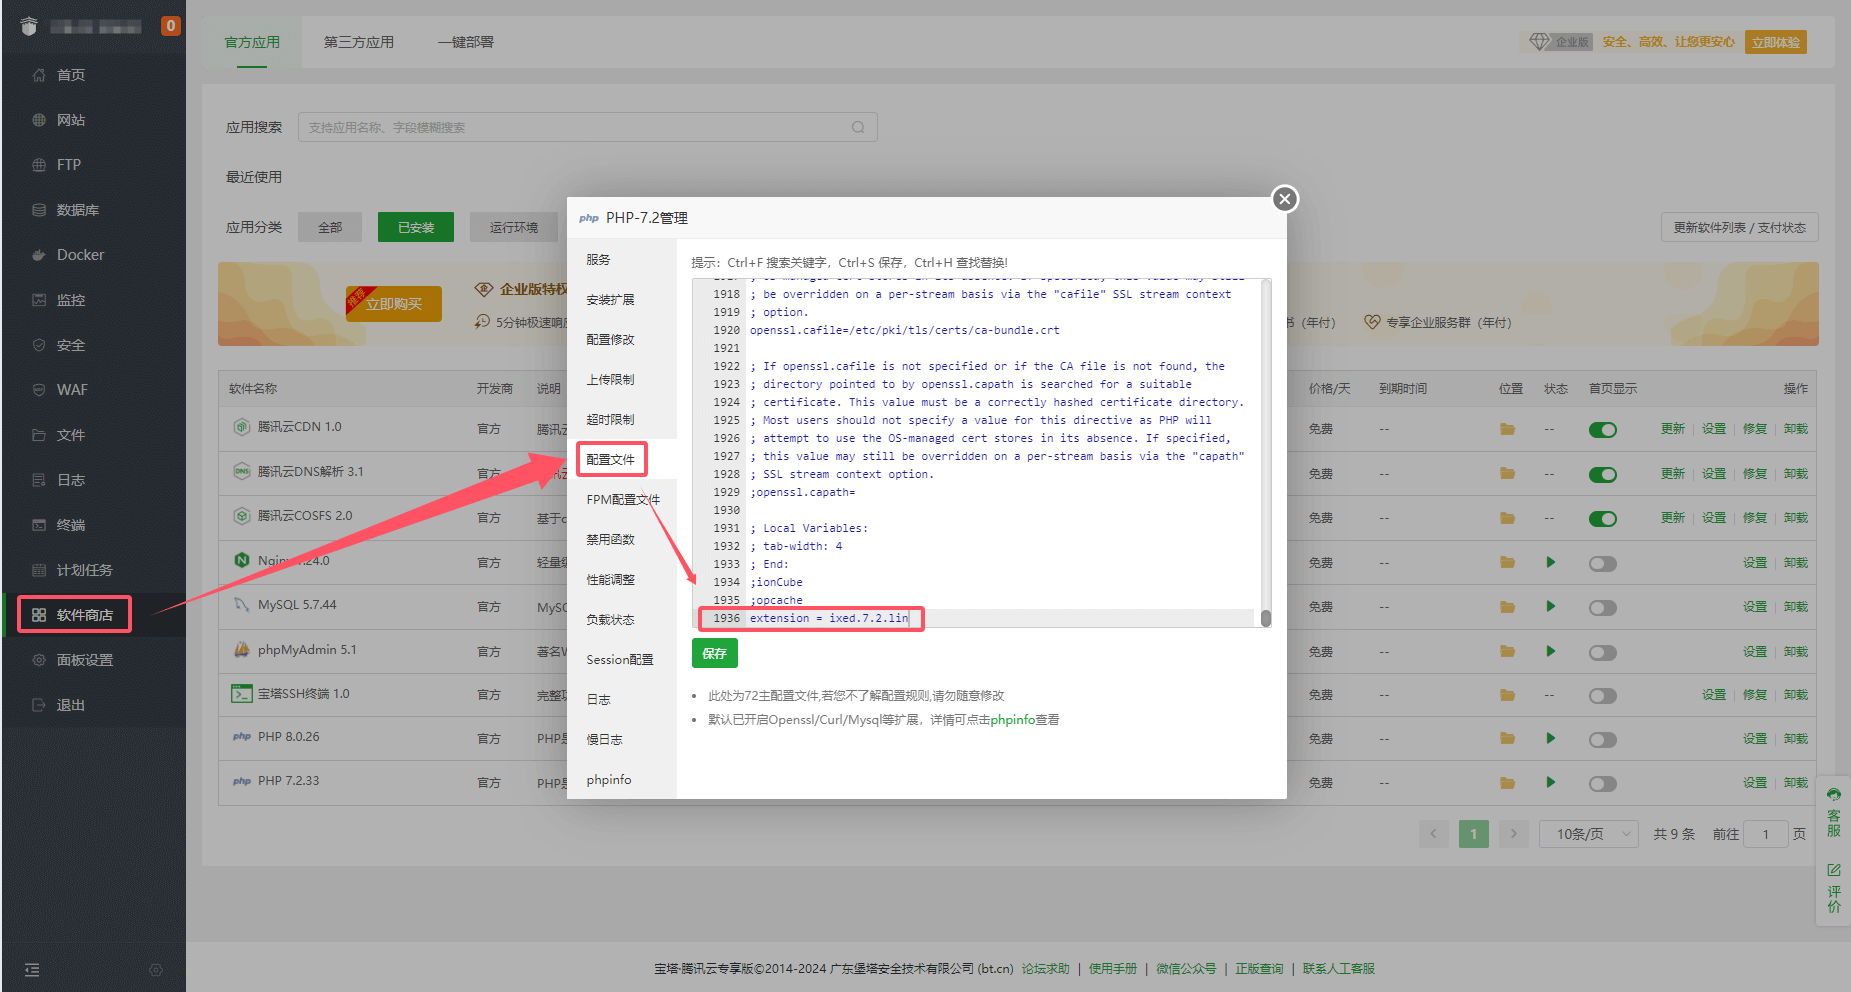Open the 监控 monitor icon
This screenshot has width=1851, height=992.
(x=39, y=300)
